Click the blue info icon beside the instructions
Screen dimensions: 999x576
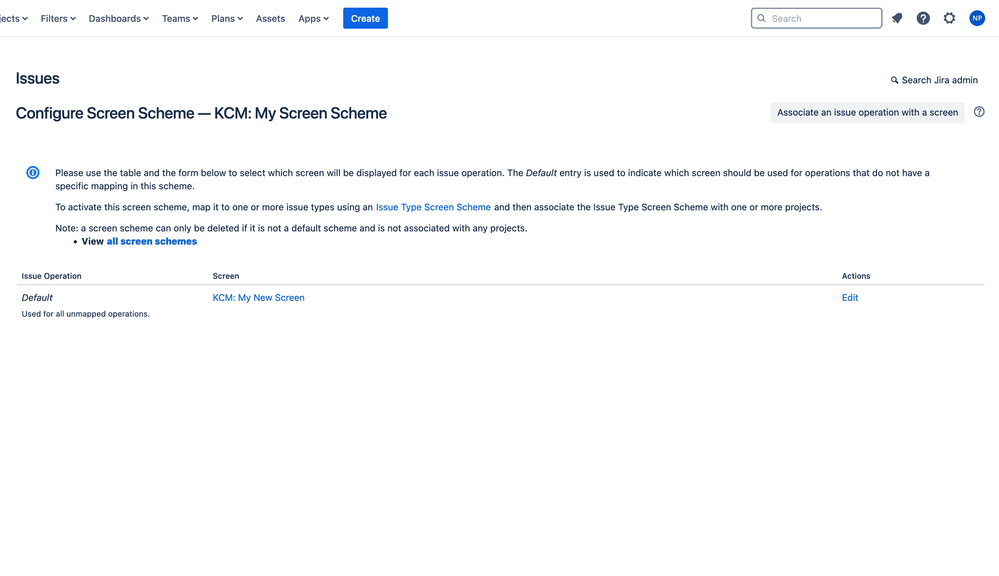coord(32,172)
